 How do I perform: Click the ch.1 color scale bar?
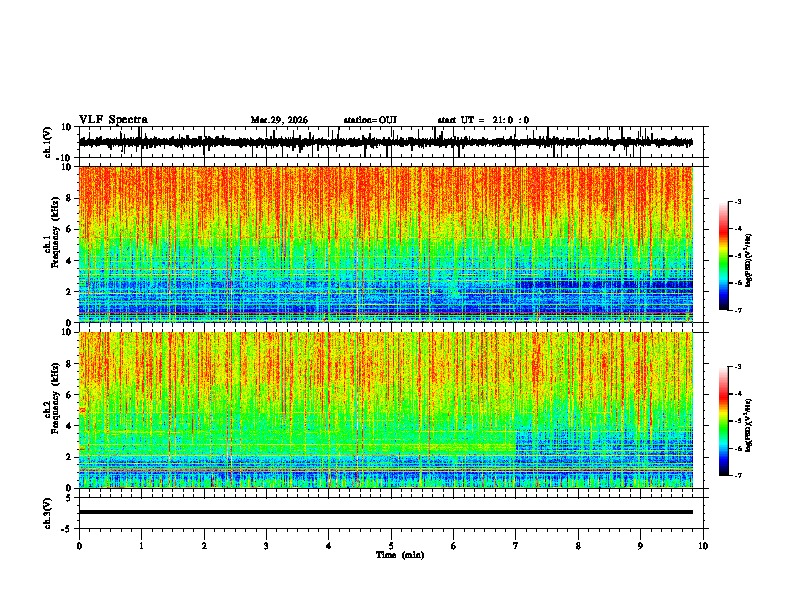(x=724, y=256)
